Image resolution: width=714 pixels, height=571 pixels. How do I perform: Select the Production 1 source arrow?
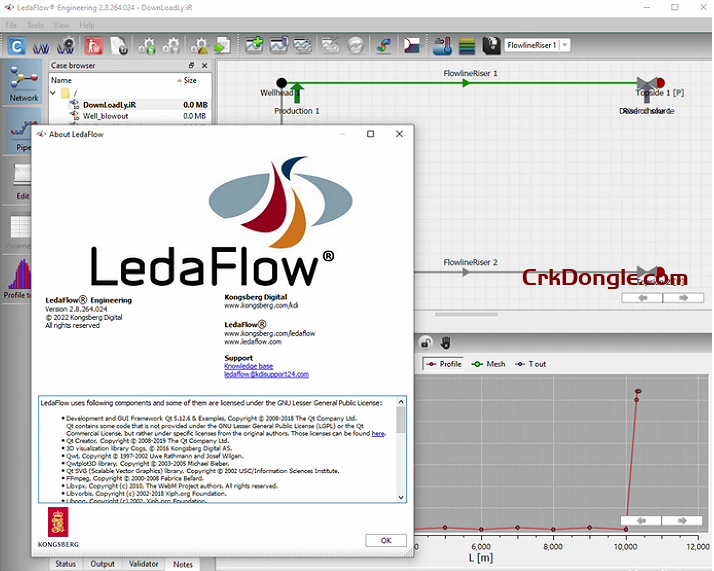coord(297,93)
